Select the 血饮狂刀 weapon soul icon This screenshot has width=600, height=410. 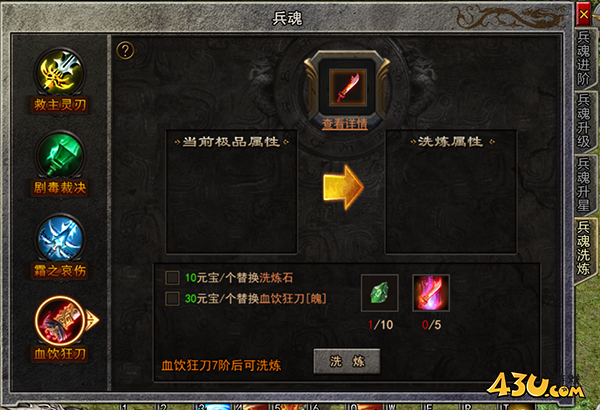[x=60, y=321]
